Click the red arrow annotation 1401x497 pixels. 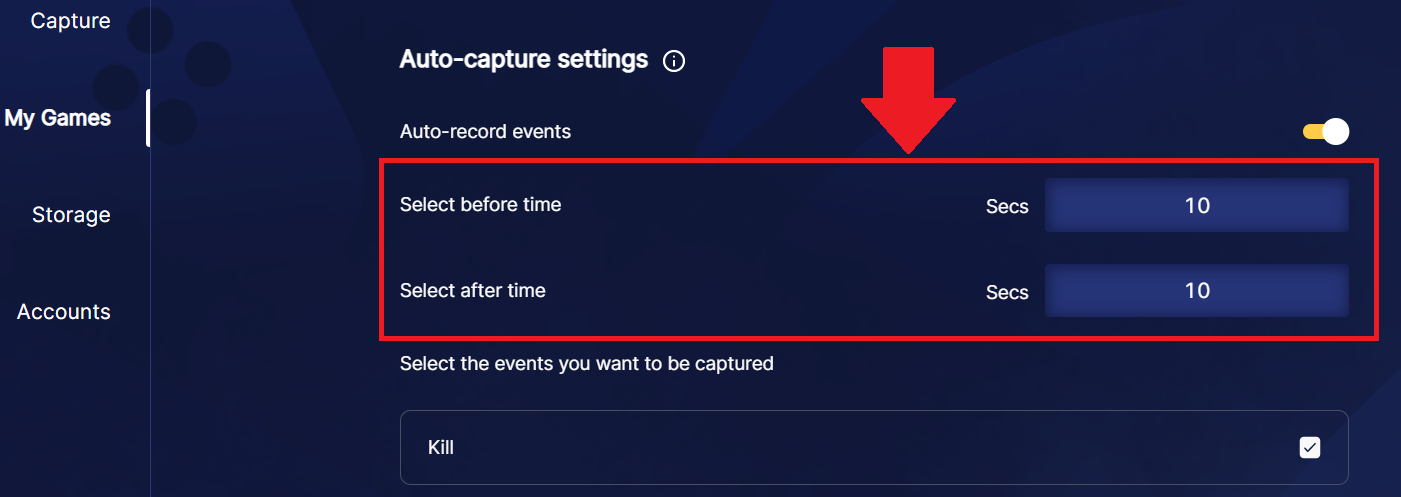(x=908, y=98)
